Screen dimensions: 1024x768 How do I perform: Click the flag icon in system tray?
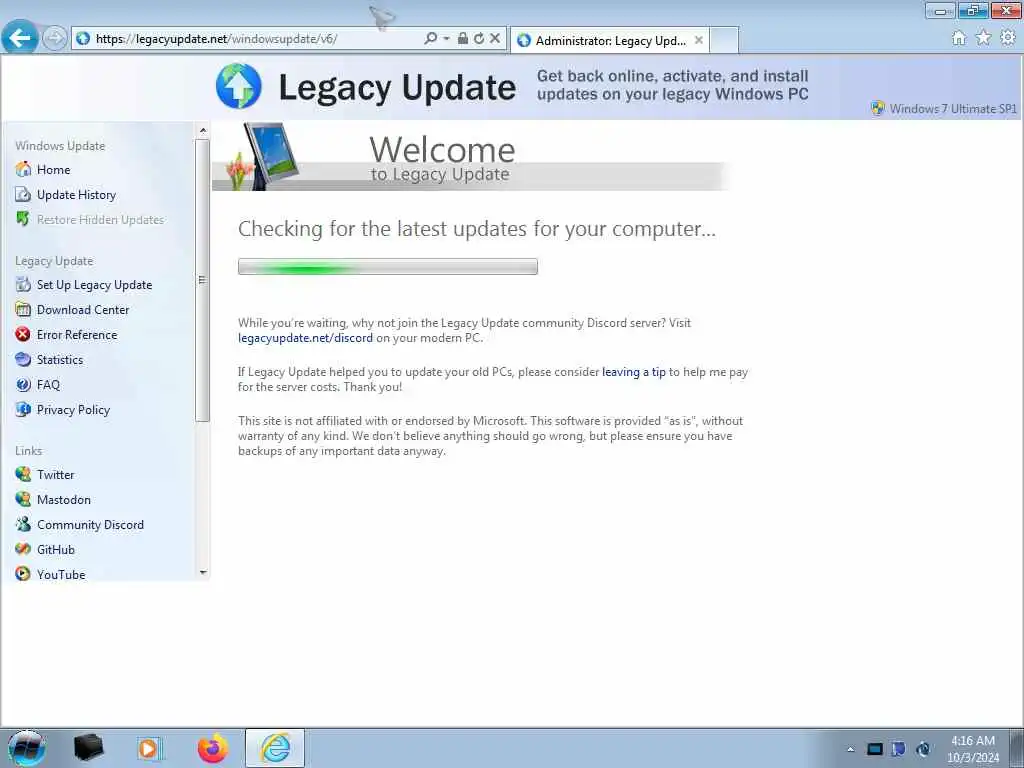pyautogui.click(x=899, y=749)
